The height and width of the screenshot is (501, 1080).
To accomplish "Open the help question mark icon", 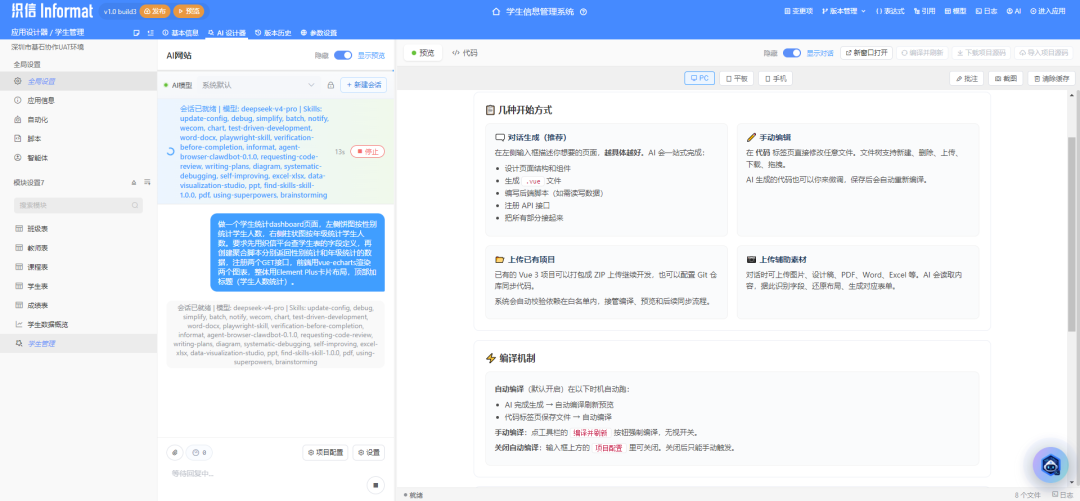I will click(x=583, y=12).
